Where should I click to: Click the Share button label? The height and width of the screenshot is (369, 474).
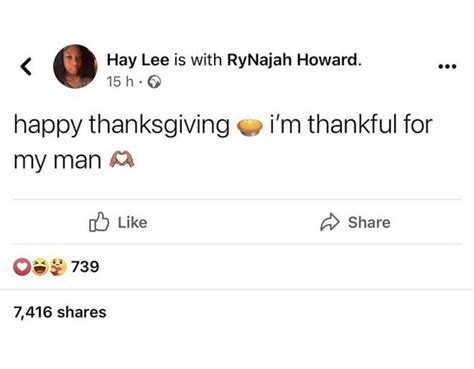pos(369,222)
